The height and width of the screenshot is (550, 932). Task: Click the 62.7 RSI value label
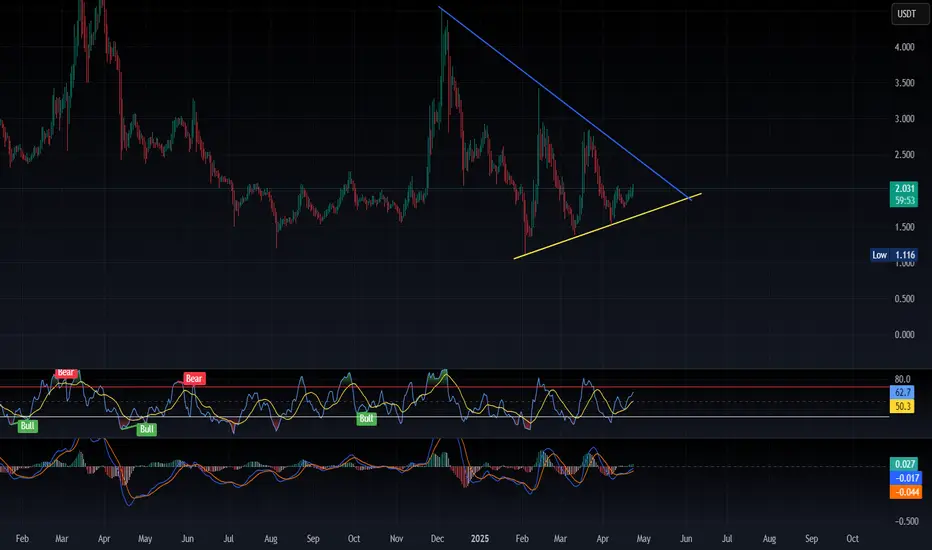[x=902, y=392]
